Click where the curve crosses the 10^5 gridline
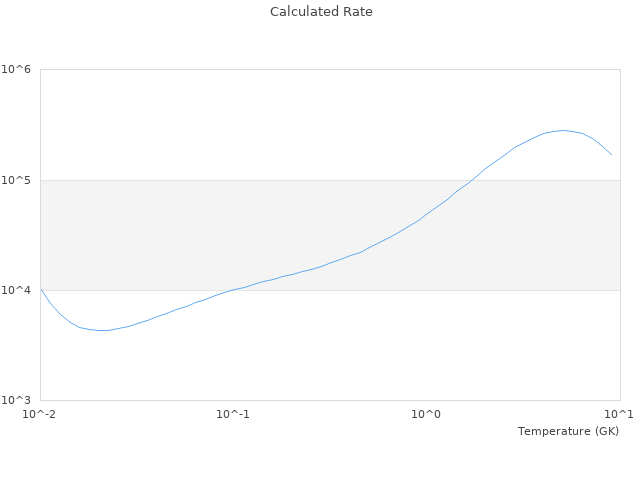The image size is (640, 480). tap(474, 180)
